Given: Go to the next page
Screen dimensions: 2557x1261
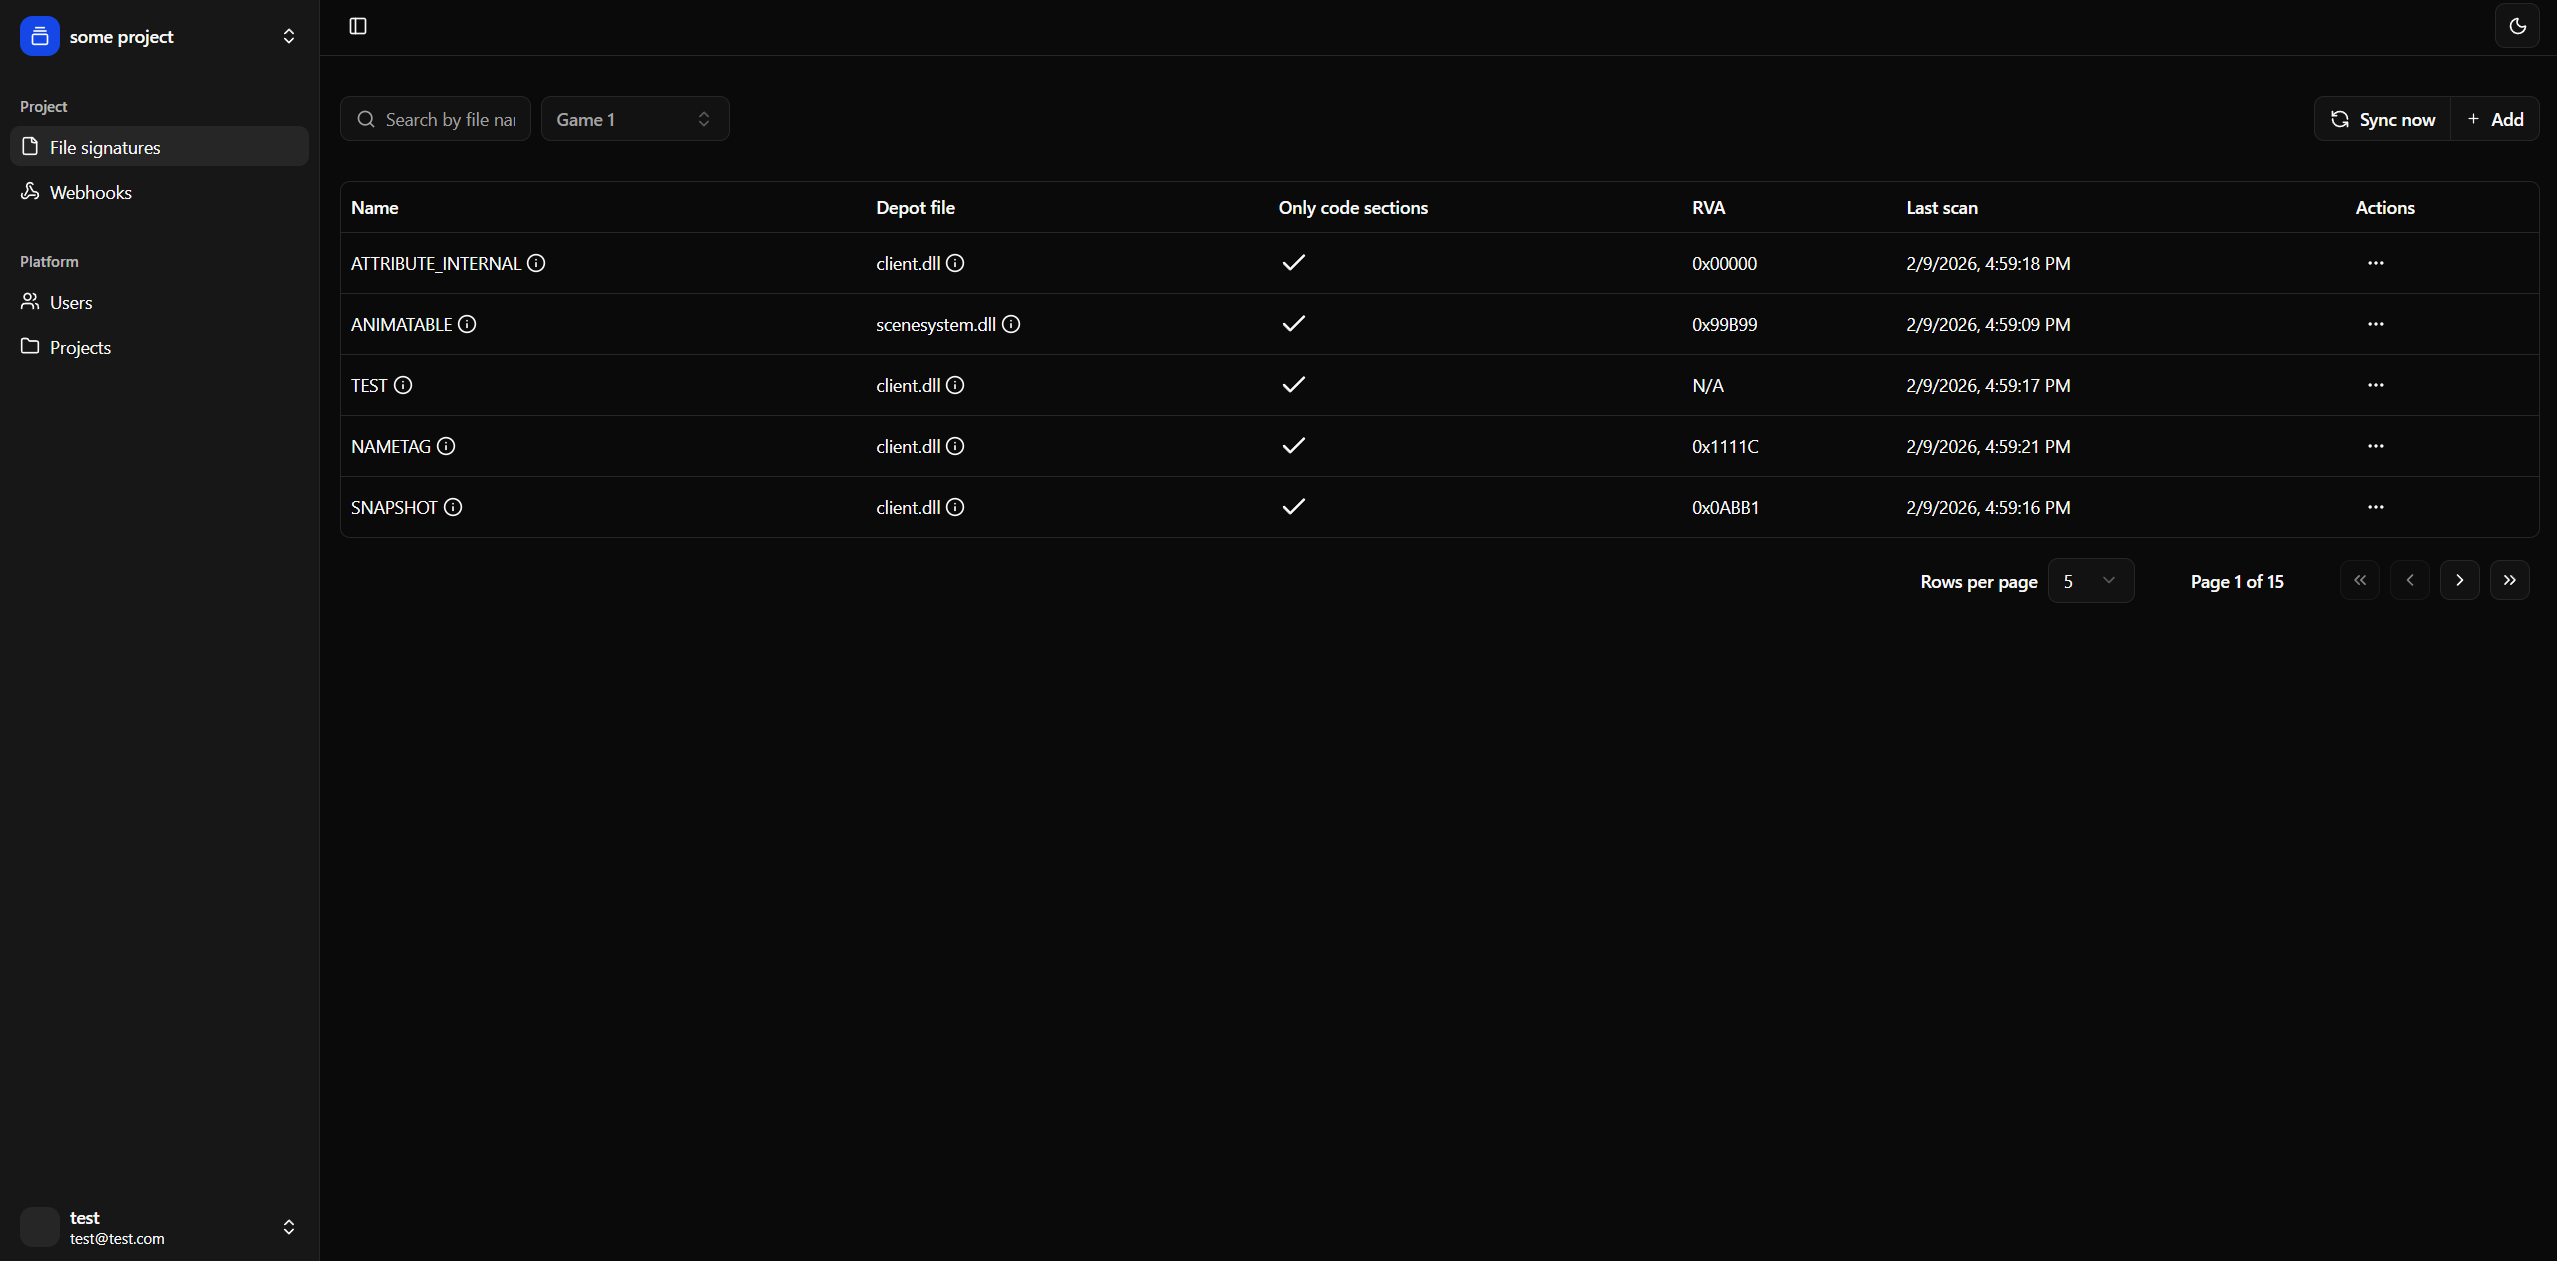Looking at the screenshot, I should (2459, 580).
